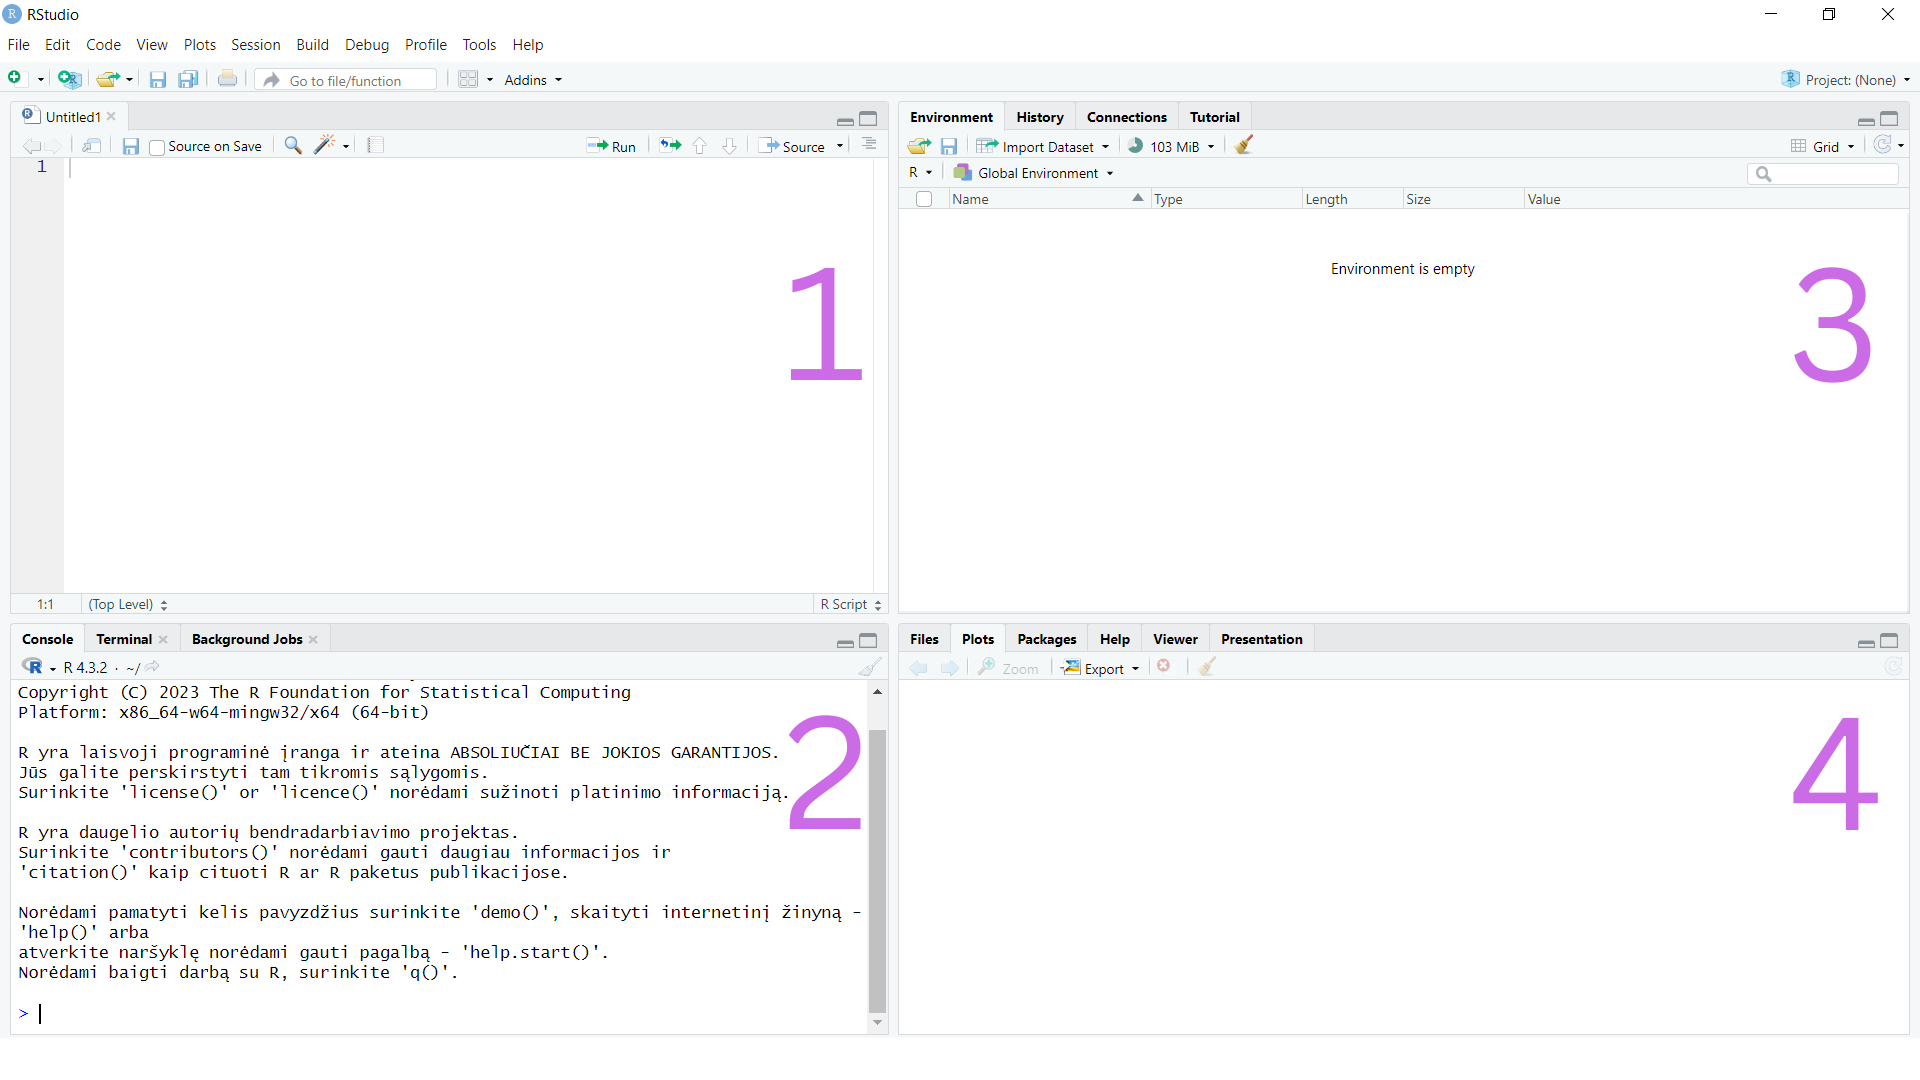Viewport: 1920px width, 1080px height.
Task: Compile a report using the notebook icon
Action: point(375,145)
